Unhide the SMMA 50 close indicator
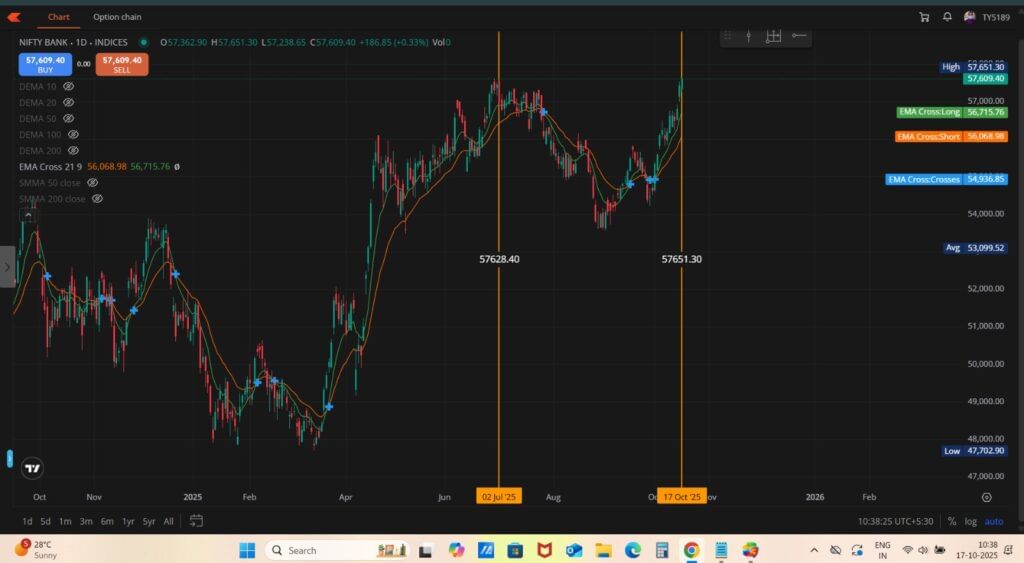The image size is (1024, 563). (92, 183)
